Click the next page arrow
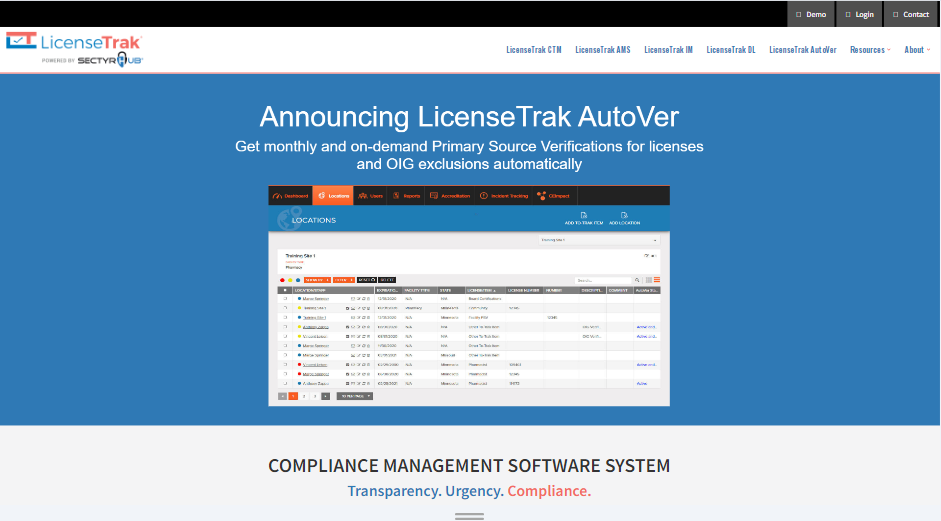The height and width of the screenshot is (521, 941). coord(325,396)
